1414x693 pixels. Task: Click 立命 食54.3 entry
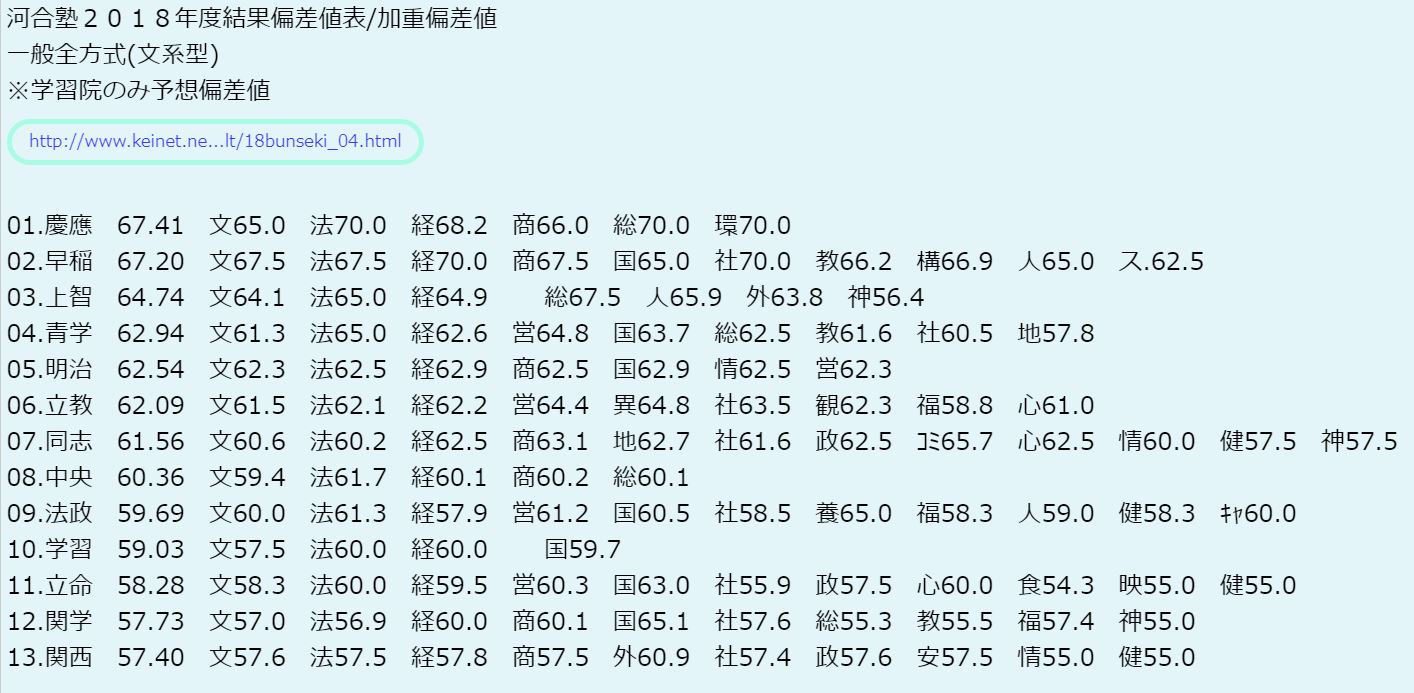pyautogui.click(x=1056, y=586)
